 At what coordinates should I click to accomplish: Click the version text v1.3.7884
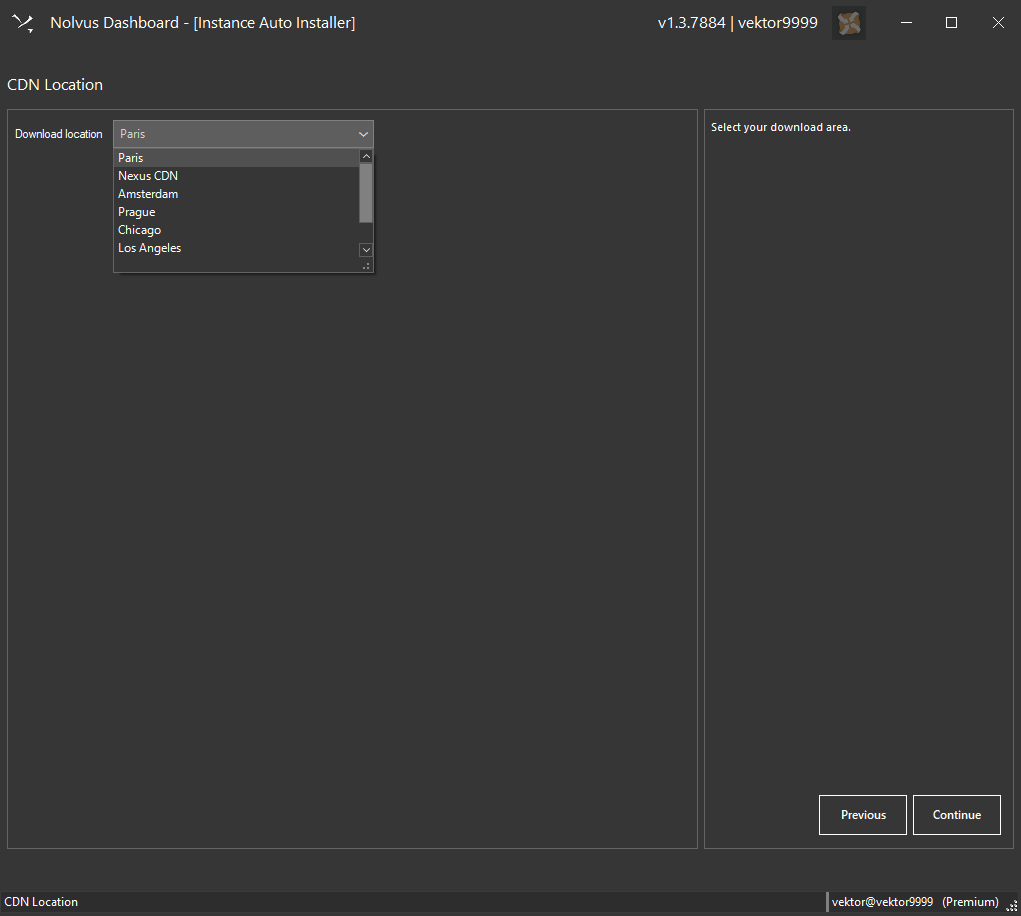(x=692, y=23)
